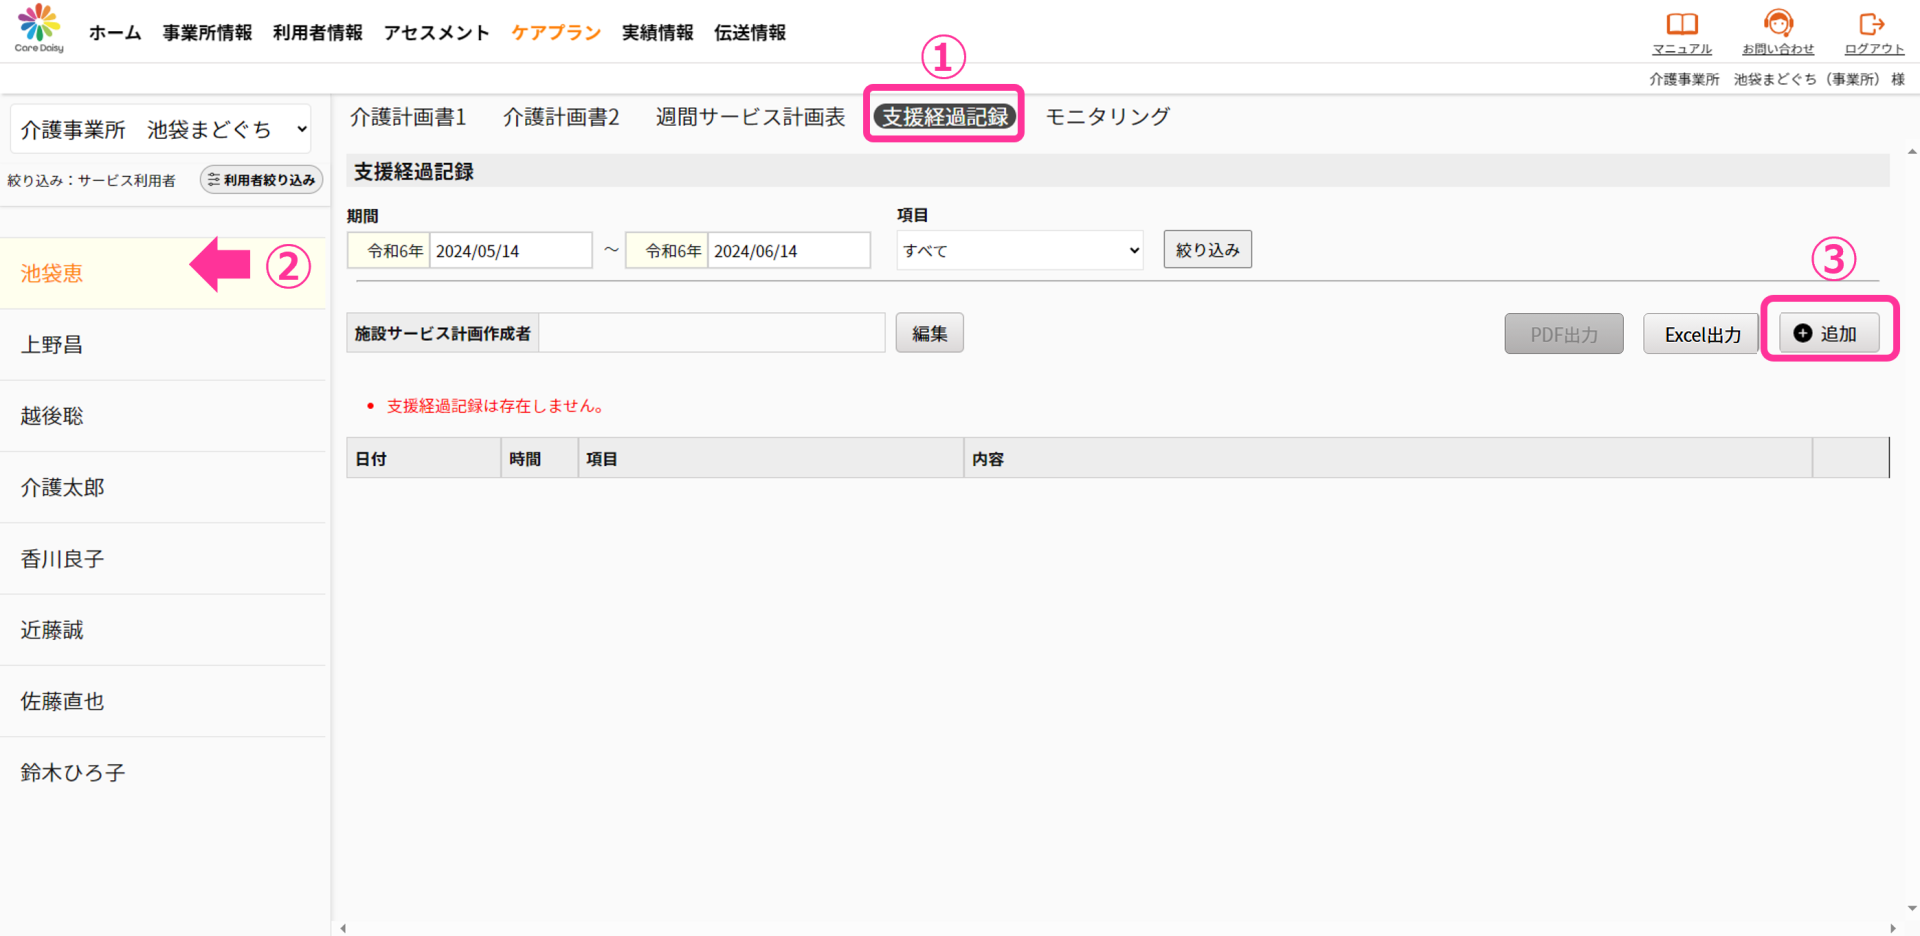Open the マニュアル book icon
This screenshot has width=1920, height=936.
coord(1681,24)
